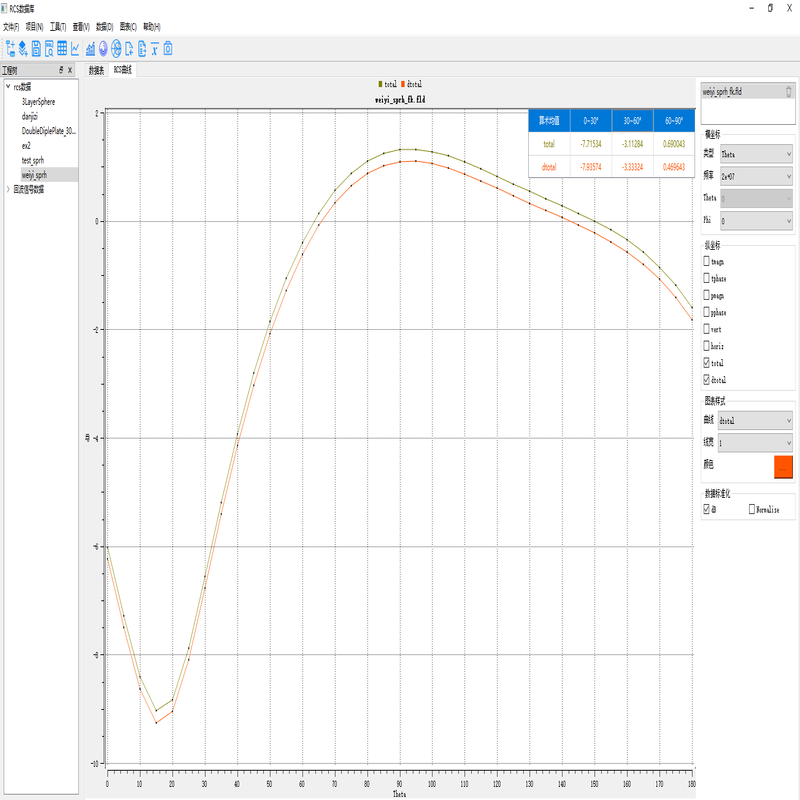800x800 pixels.
Task: Select 3LayerSphere in project tree
Action: 38,102
